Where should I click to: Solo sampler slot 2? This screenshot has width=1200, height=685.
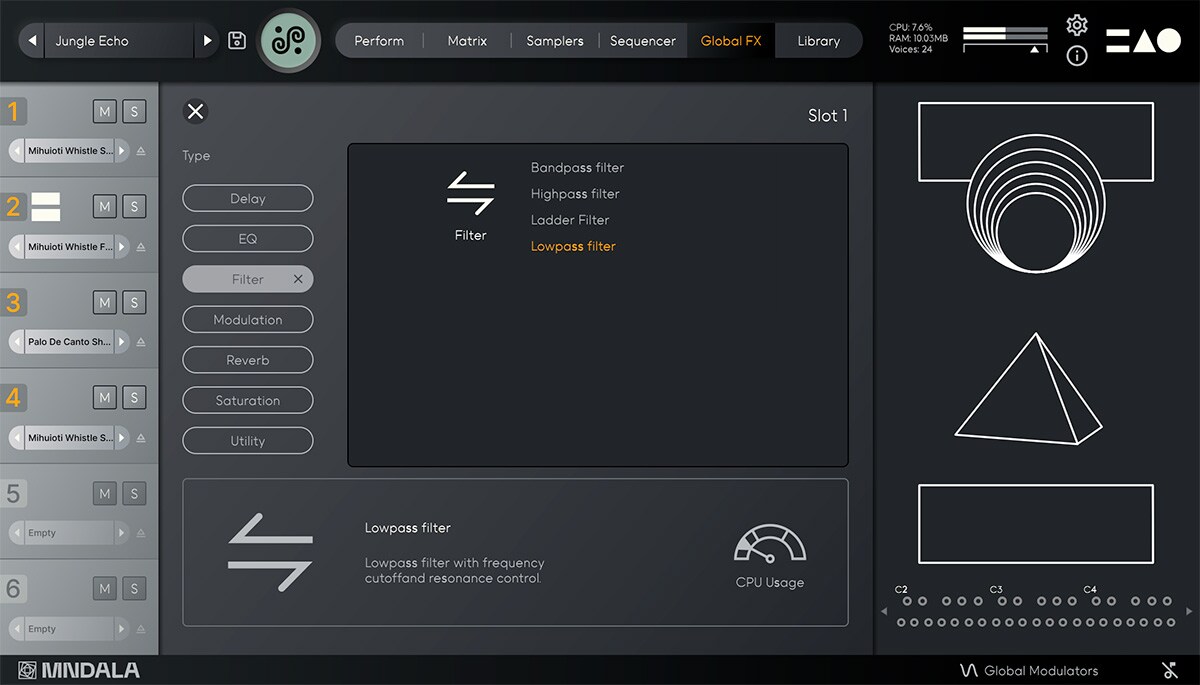(x=134, y=206)
